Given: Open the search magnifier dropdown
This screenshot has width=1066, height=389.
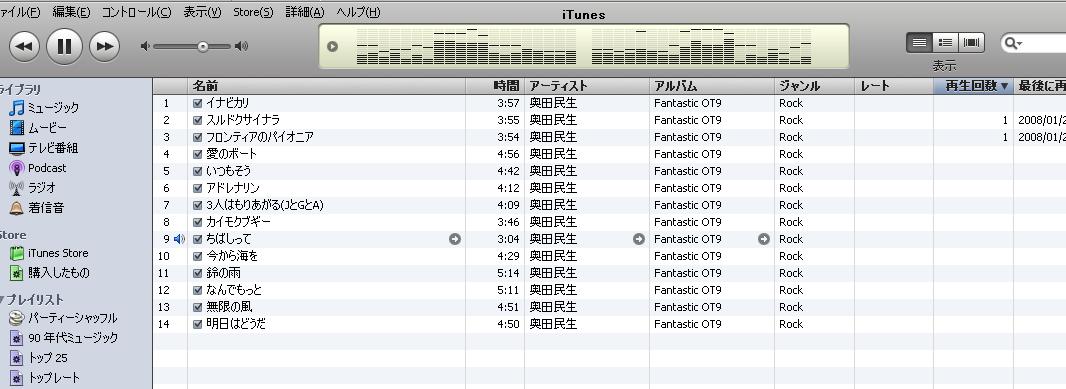Looking at the screenshot, I should point(1014,44).
